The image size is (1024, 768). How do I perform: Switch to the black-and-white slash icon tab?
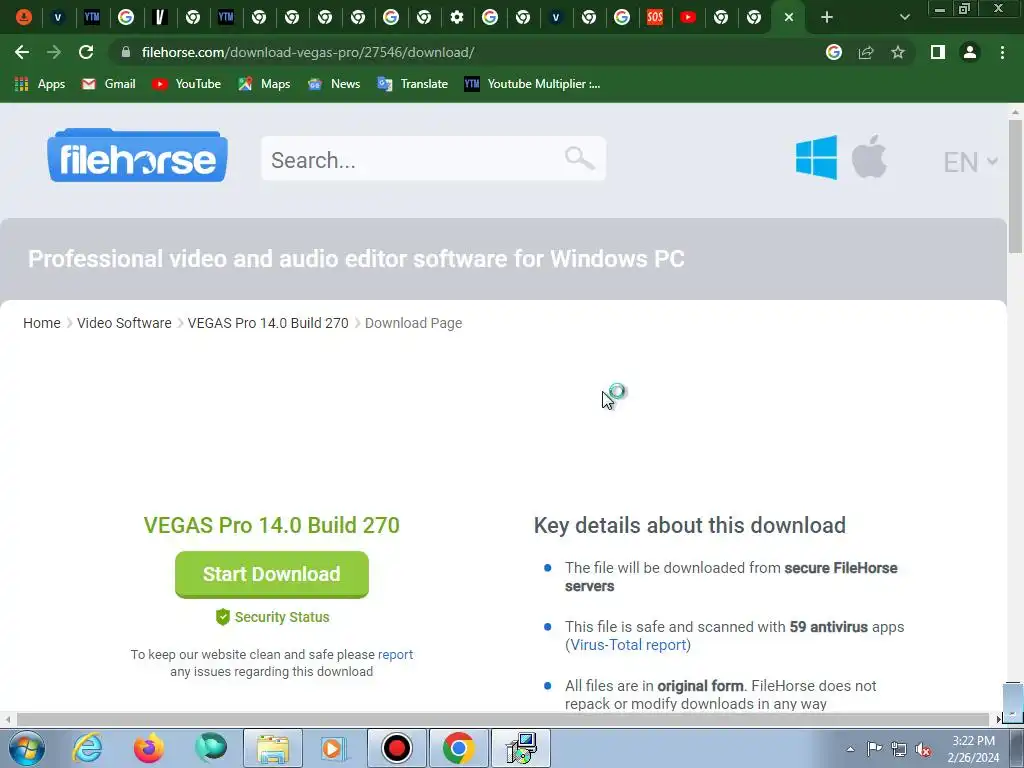pyautogui.click(x=159, y=17)
